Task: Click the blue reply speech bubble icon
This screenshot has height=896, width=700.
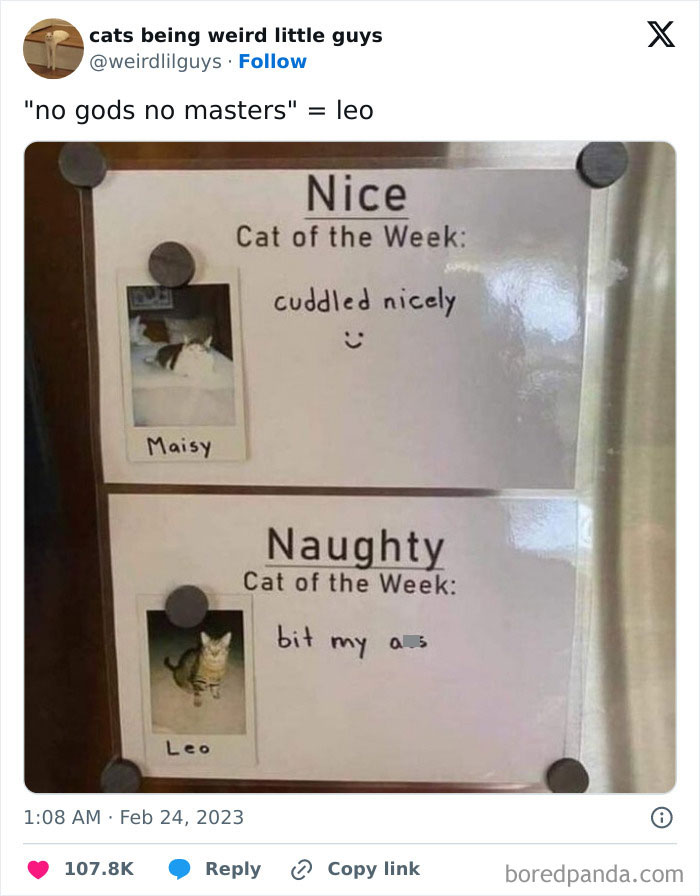Action: [x=179, y=869]
